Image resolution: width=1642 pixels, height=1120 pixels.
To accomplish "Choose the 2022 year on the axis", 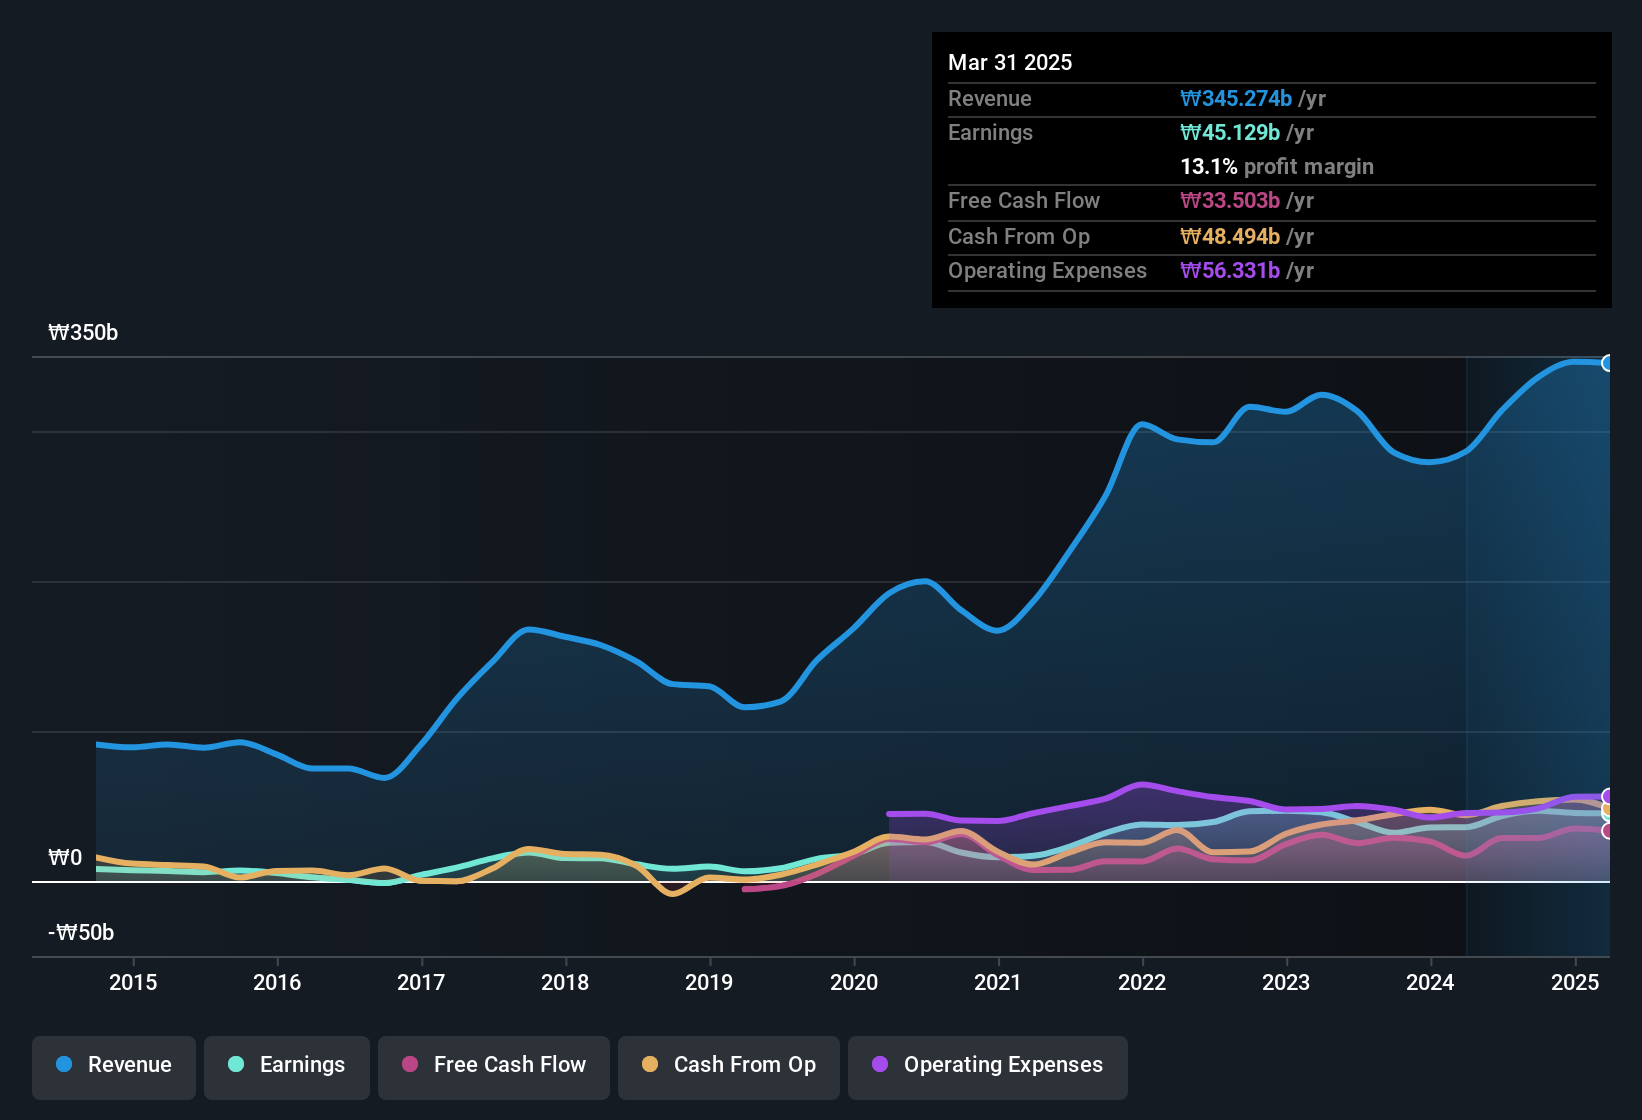I will click(x=1142, y=982).
